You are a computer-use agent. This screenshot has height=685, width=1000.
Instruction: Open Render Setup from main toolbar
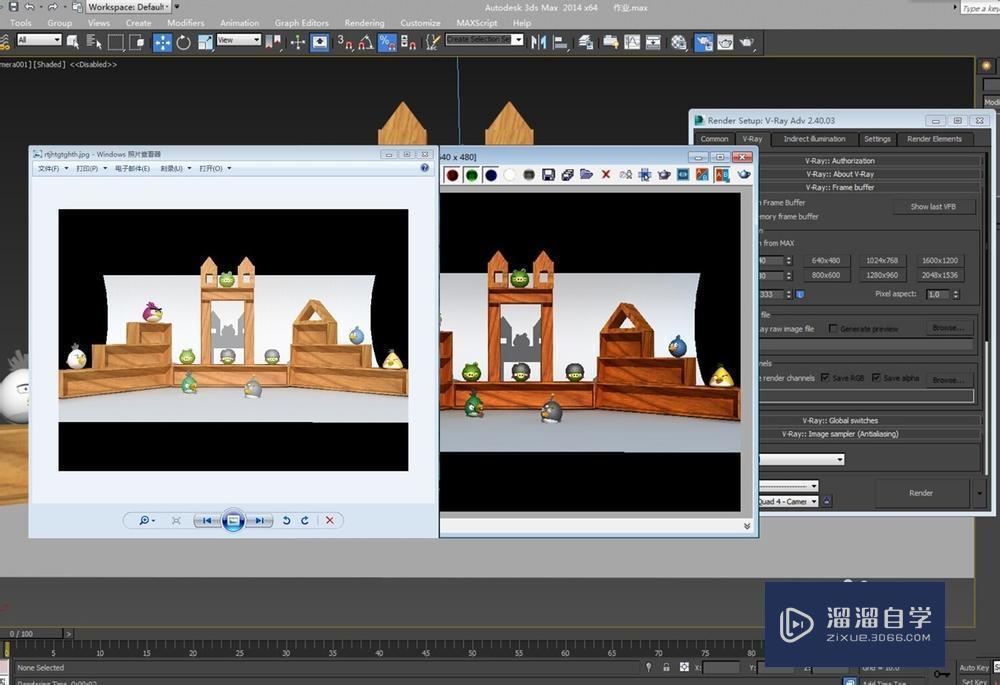point(703,43)
